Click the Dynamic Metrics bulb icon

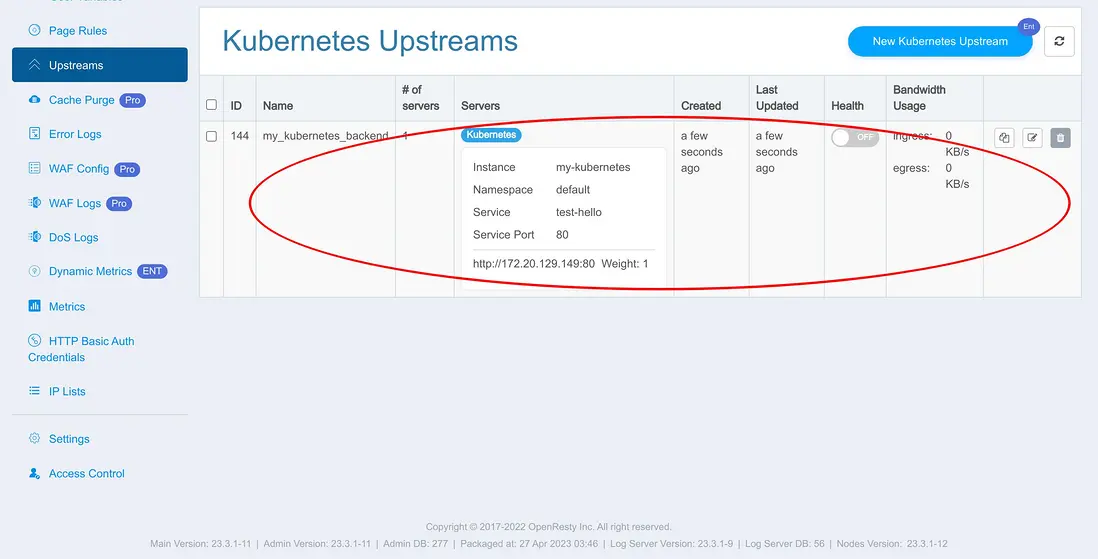(x=34, y=271)
